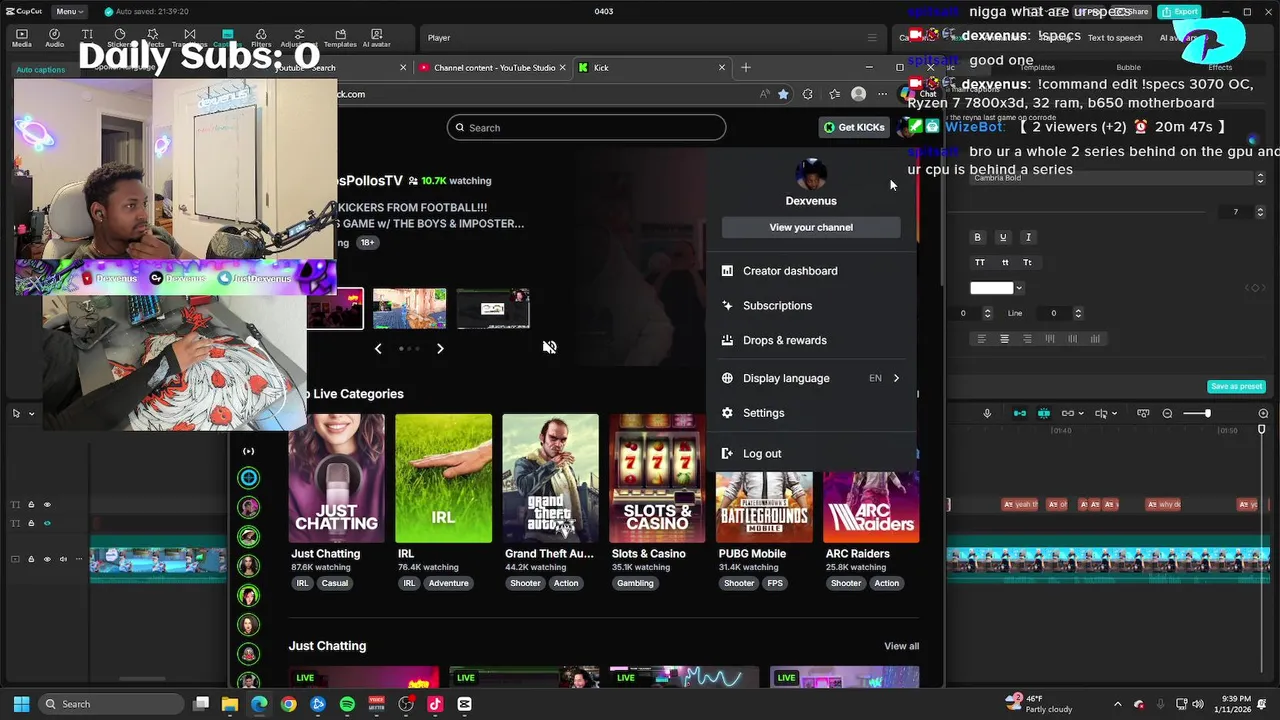Open the Grand Theft Auto category card

pos(551,478)
